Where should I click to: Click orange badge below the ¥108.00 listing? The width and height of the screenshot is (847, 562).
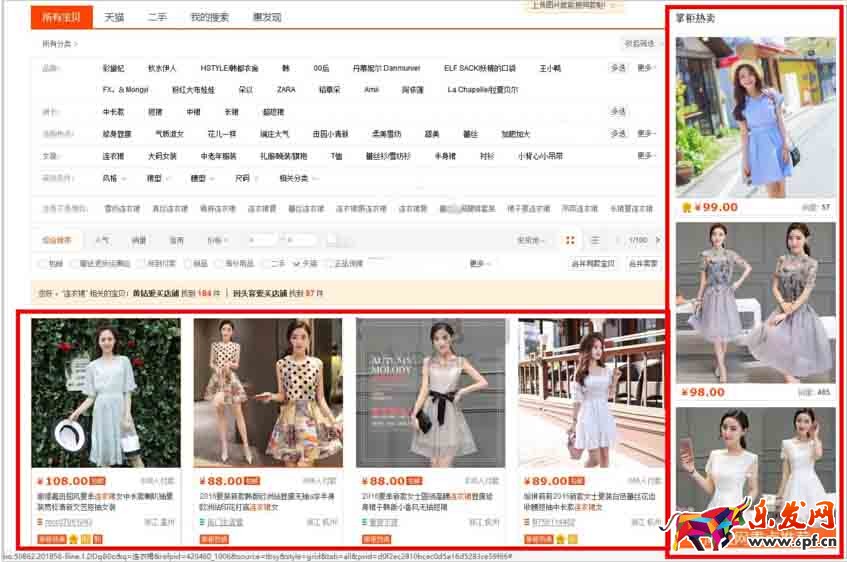(51, 539)
